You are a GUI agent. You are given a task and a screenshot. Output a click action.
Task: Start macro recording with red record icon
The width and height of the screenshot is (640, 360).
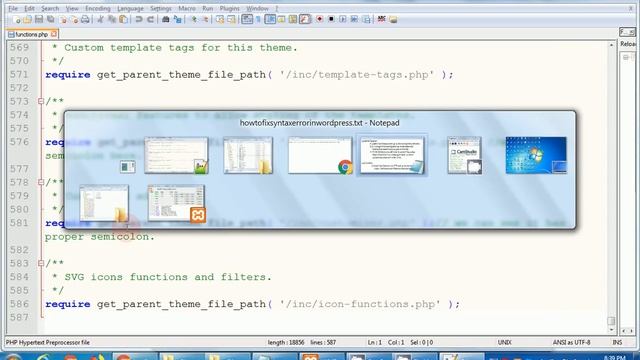[x=320, y=19]
